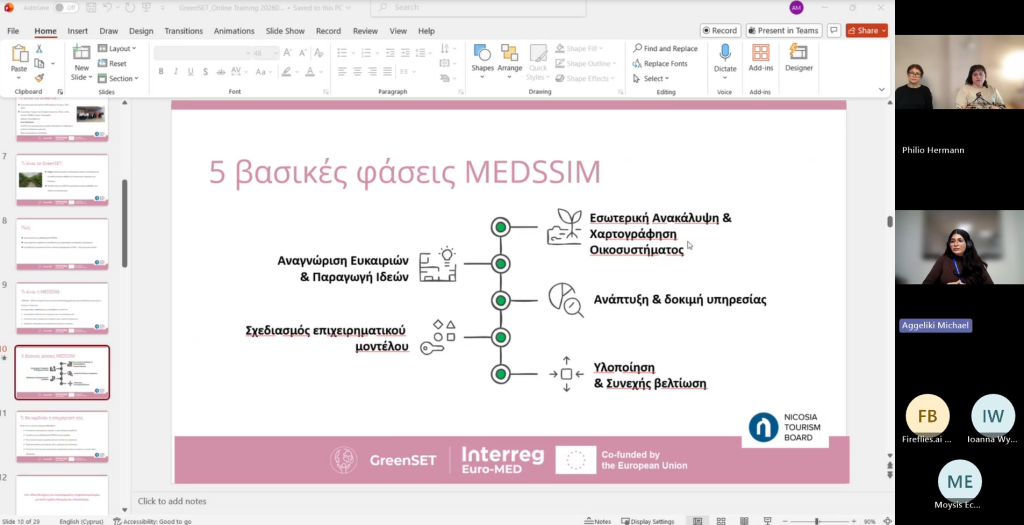Expand the Layout dropdown
The width and height of the screenshot is (1024, 525).
[x=120, y=48]
